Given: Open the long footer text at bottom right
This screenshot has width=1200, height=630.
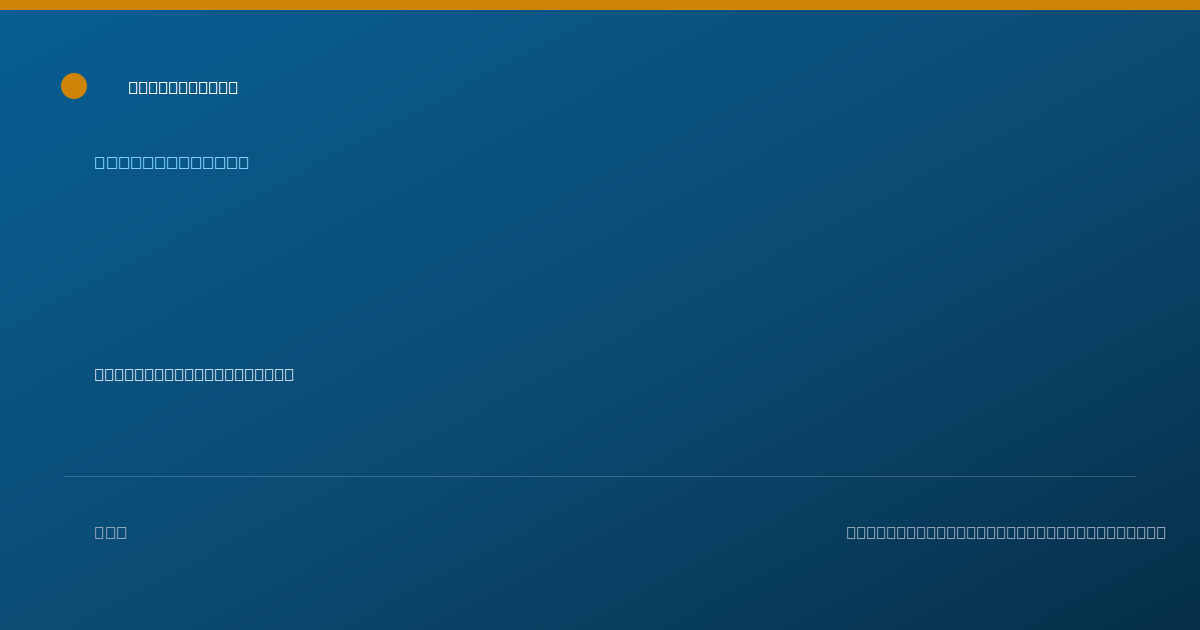Looking at the screenshot, I should (x=1006, y=532).
